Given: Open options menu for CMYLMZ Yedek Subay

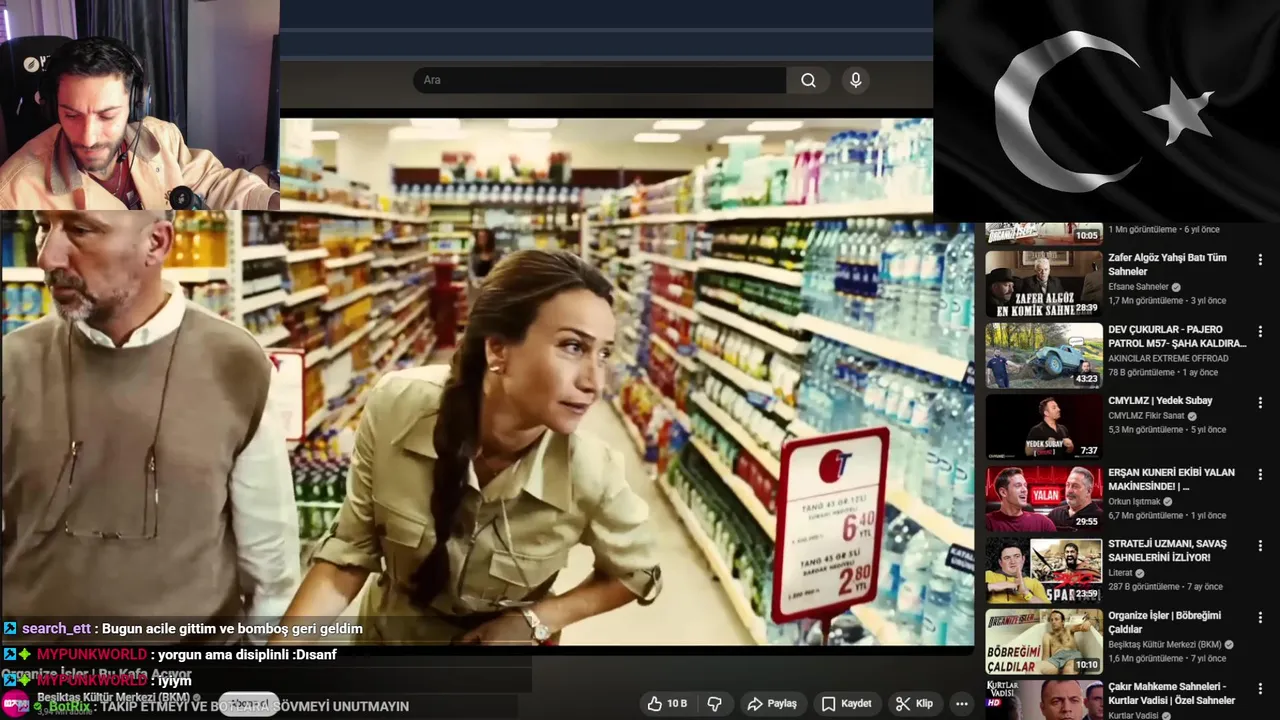Looking at the screenshot, I should tap(1260, 403).
